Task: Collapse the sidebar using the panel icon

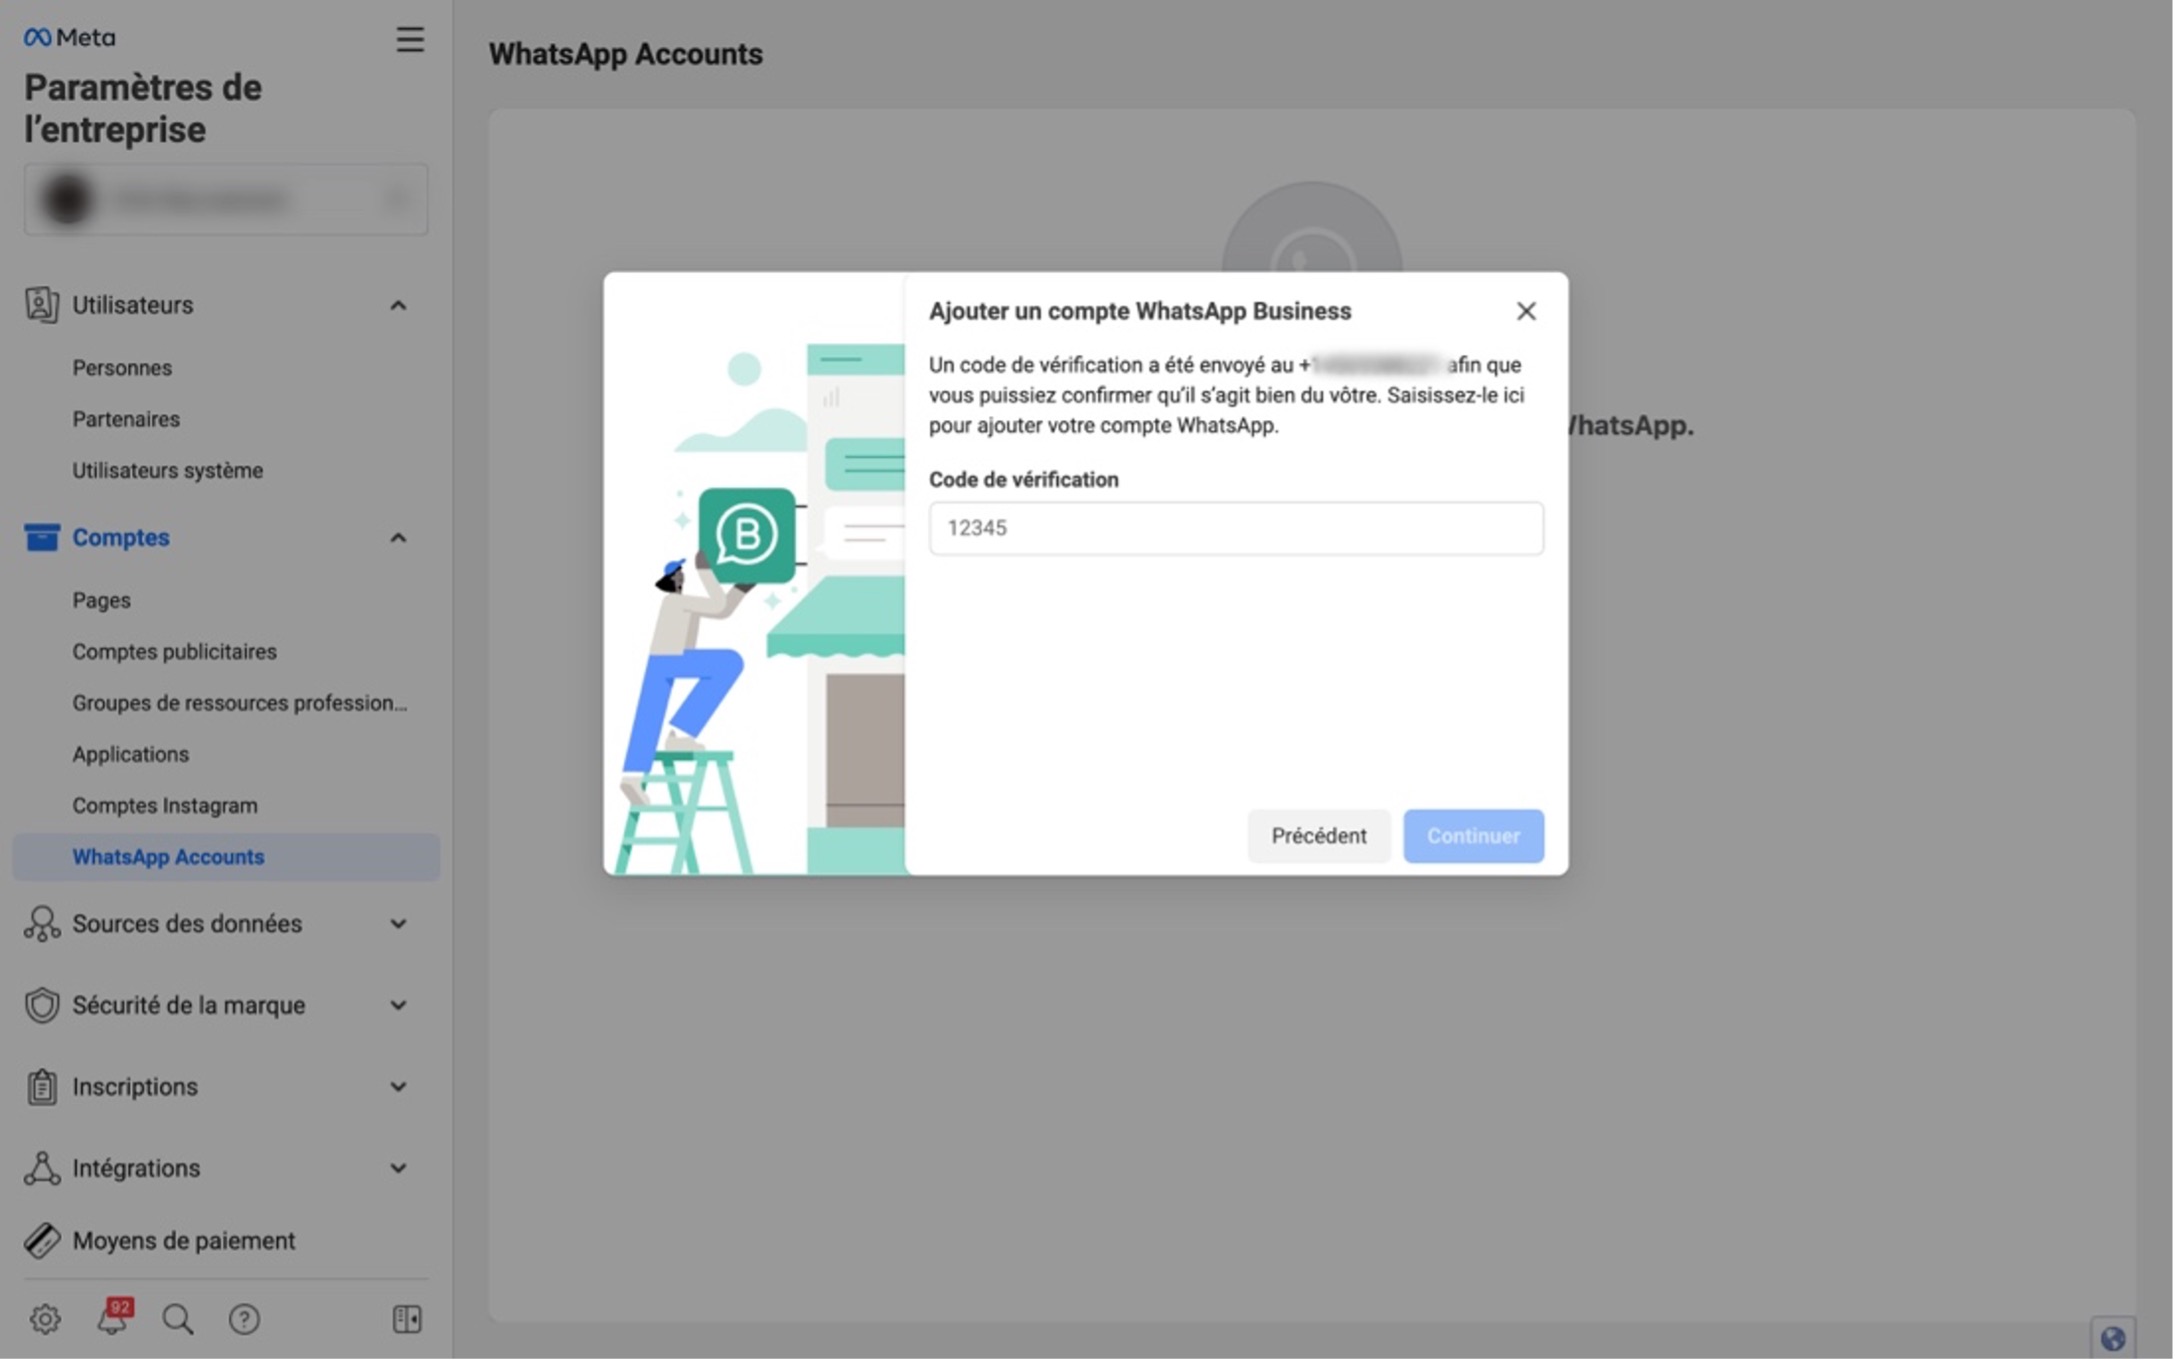Action: pos(408,1318)
